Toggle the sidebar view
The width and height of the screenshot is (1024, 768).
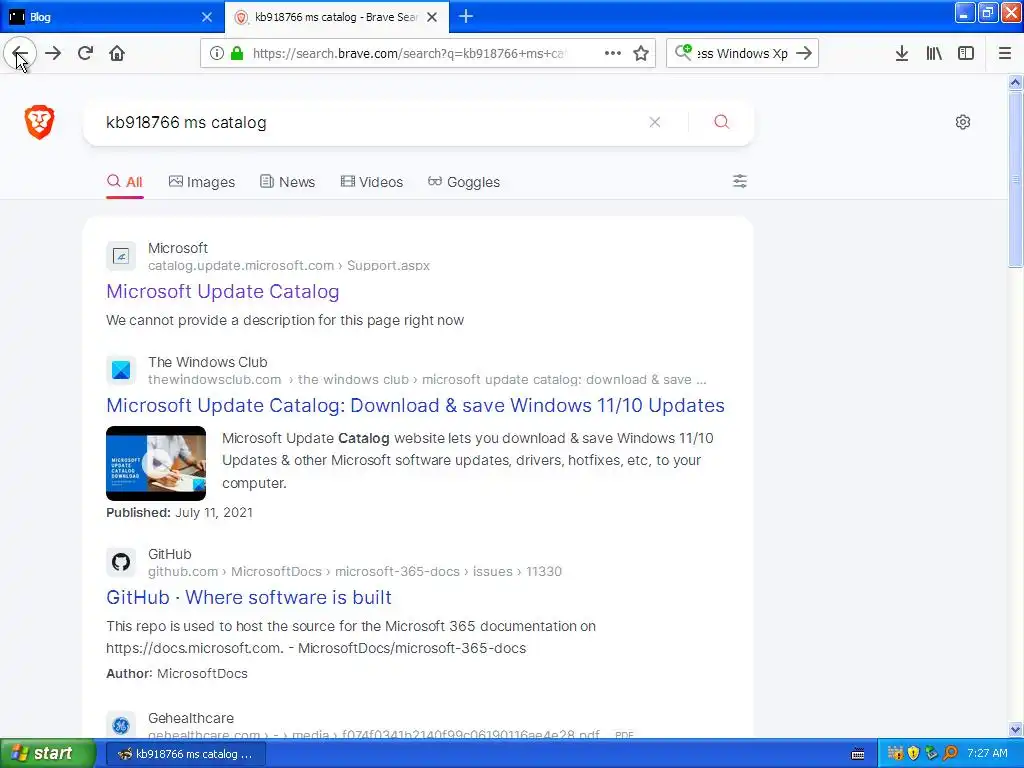click(966, 54)
